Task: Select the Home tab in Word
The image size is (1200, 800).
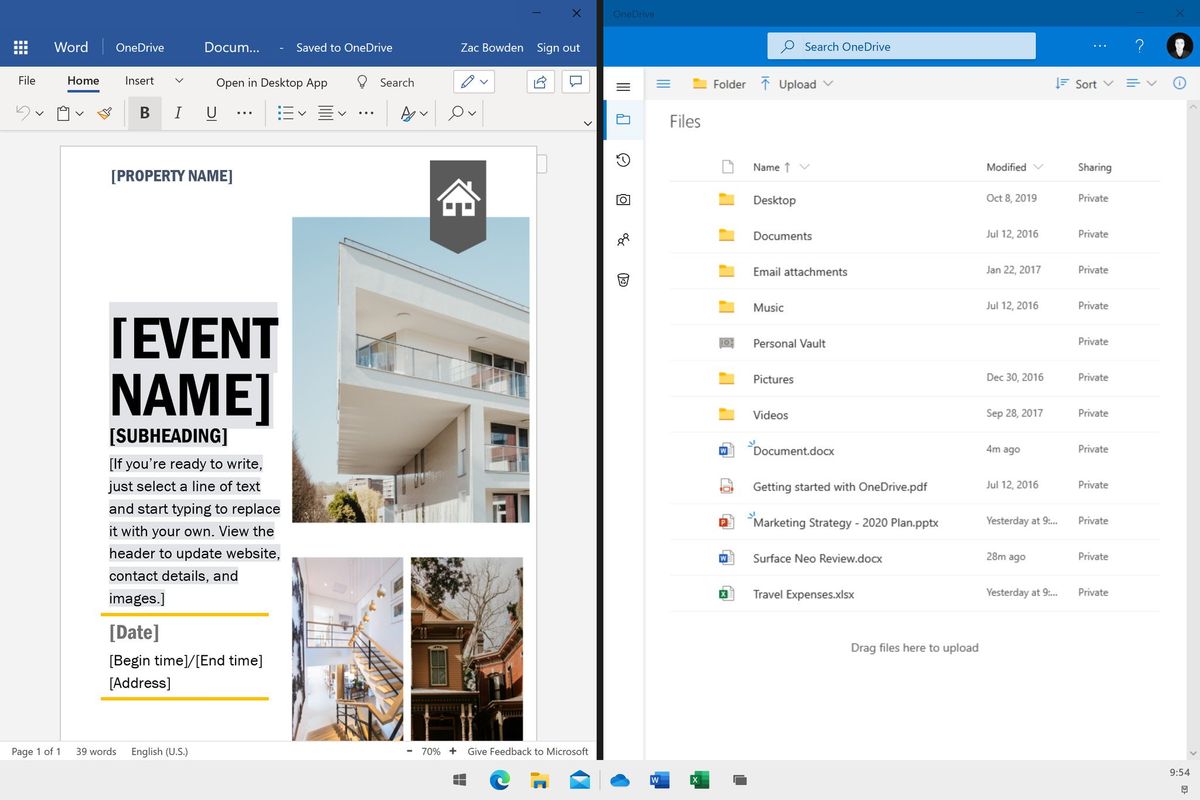Action: [x=83, y=81]
